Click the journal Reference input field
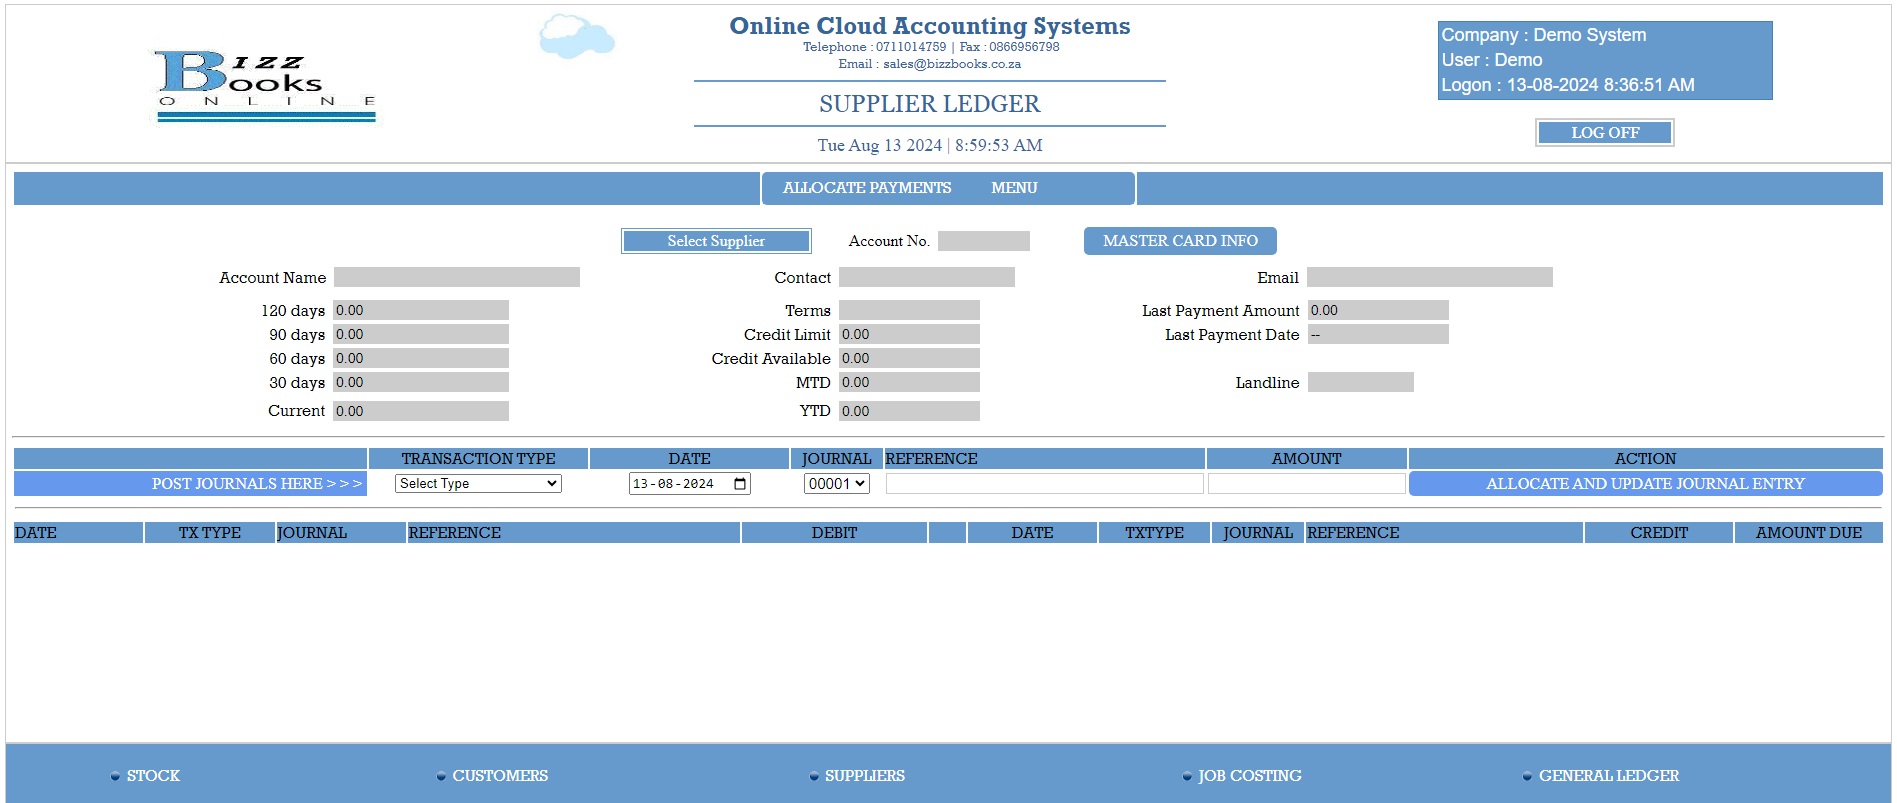Viewport: 1897px width, 803px height. [1044, 484]
